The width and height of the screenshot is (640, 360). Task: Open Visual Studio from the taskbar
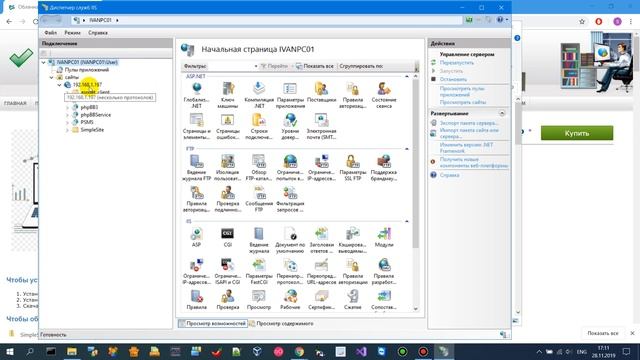[361, 351]
